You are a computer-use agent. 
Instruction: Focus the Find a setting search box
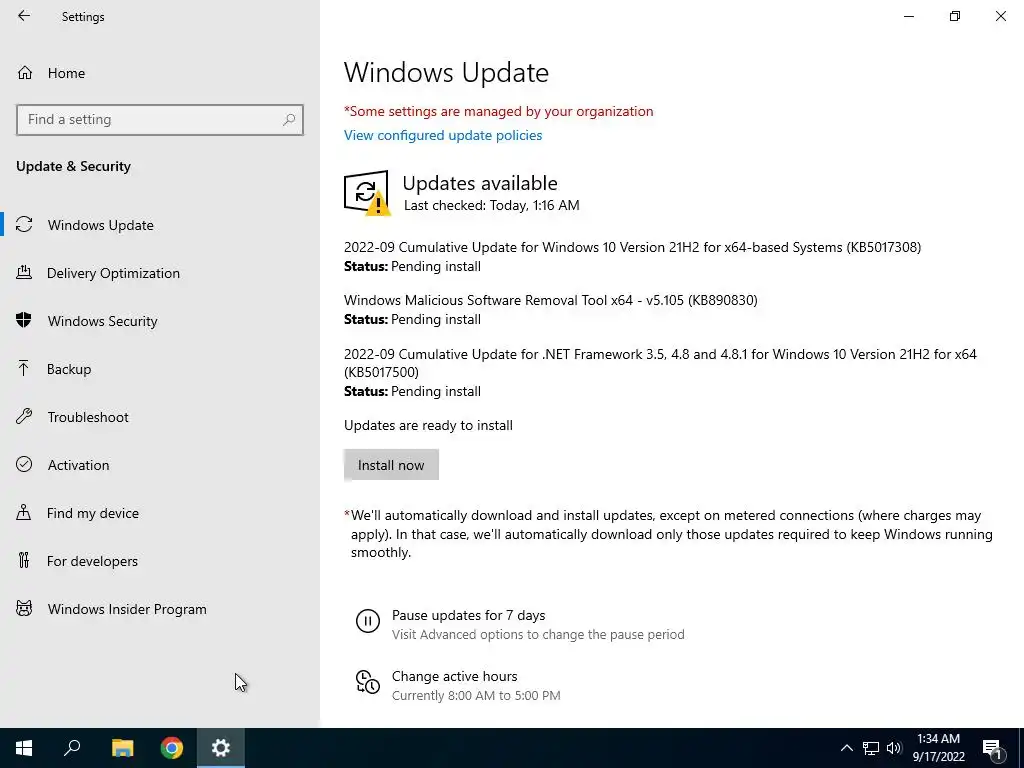point(160,120)
